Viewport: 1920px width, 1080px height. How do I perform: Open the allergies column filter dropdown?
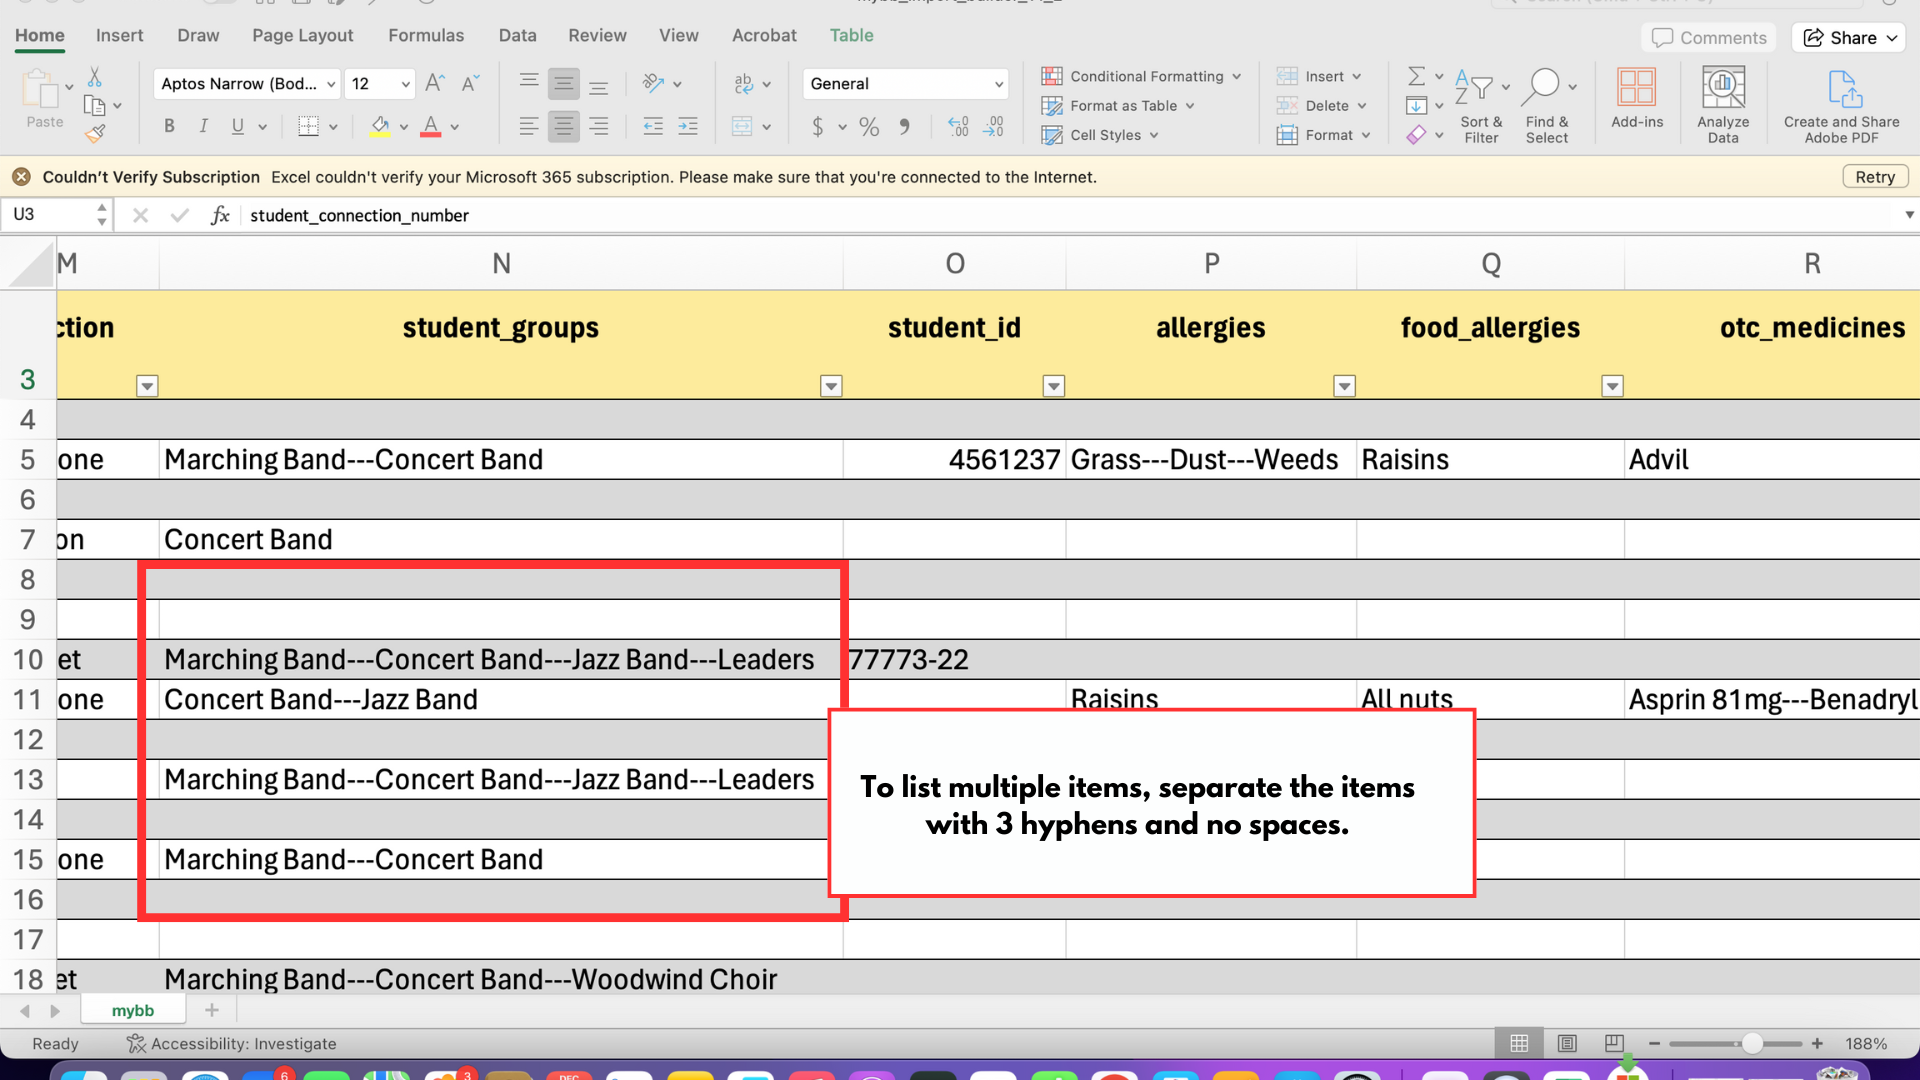tap(1345, 386)
